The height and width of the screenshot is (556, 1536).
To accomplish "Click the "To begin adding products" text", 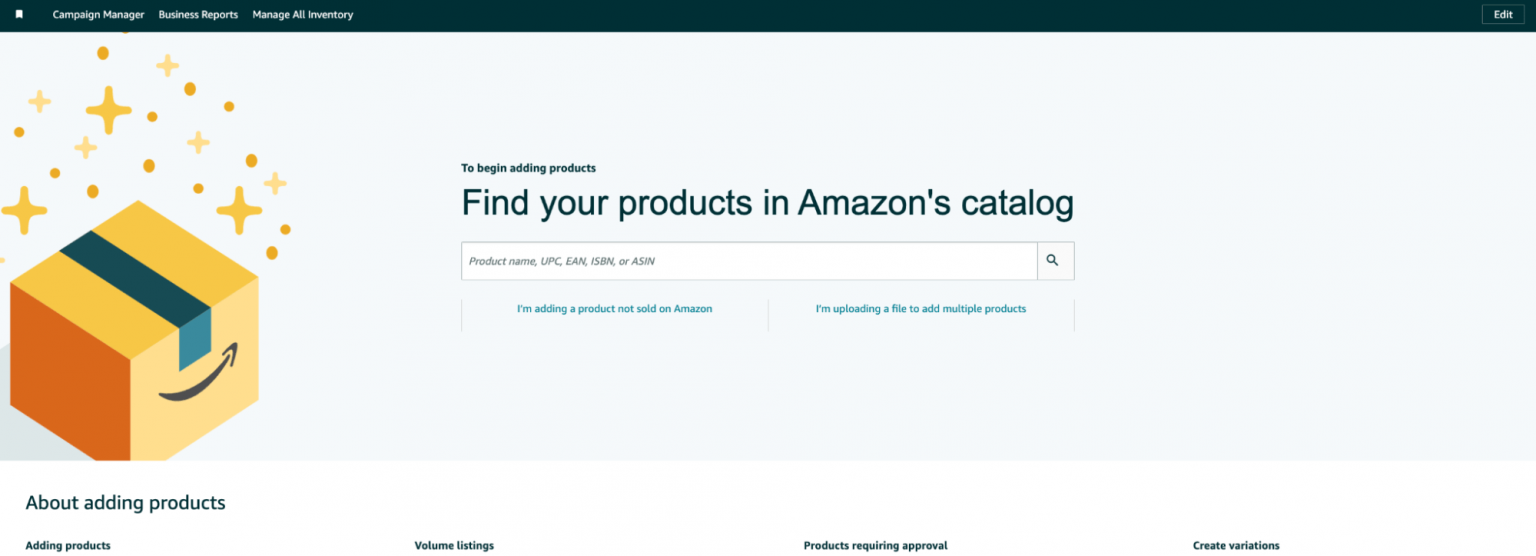I will [x=528, y=168].
